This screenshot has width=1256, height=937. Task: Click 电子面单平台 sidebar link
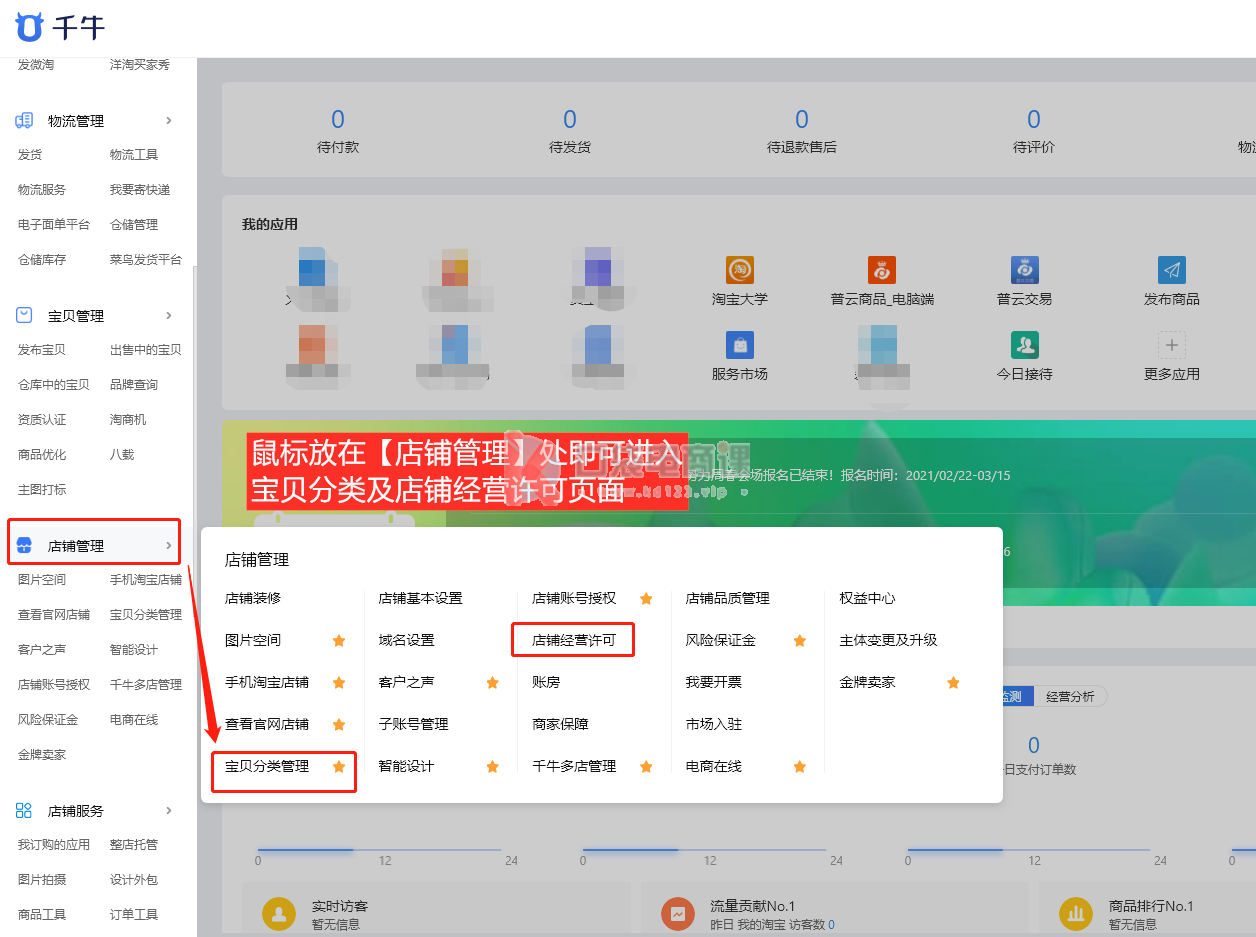(x=54, y=225)
